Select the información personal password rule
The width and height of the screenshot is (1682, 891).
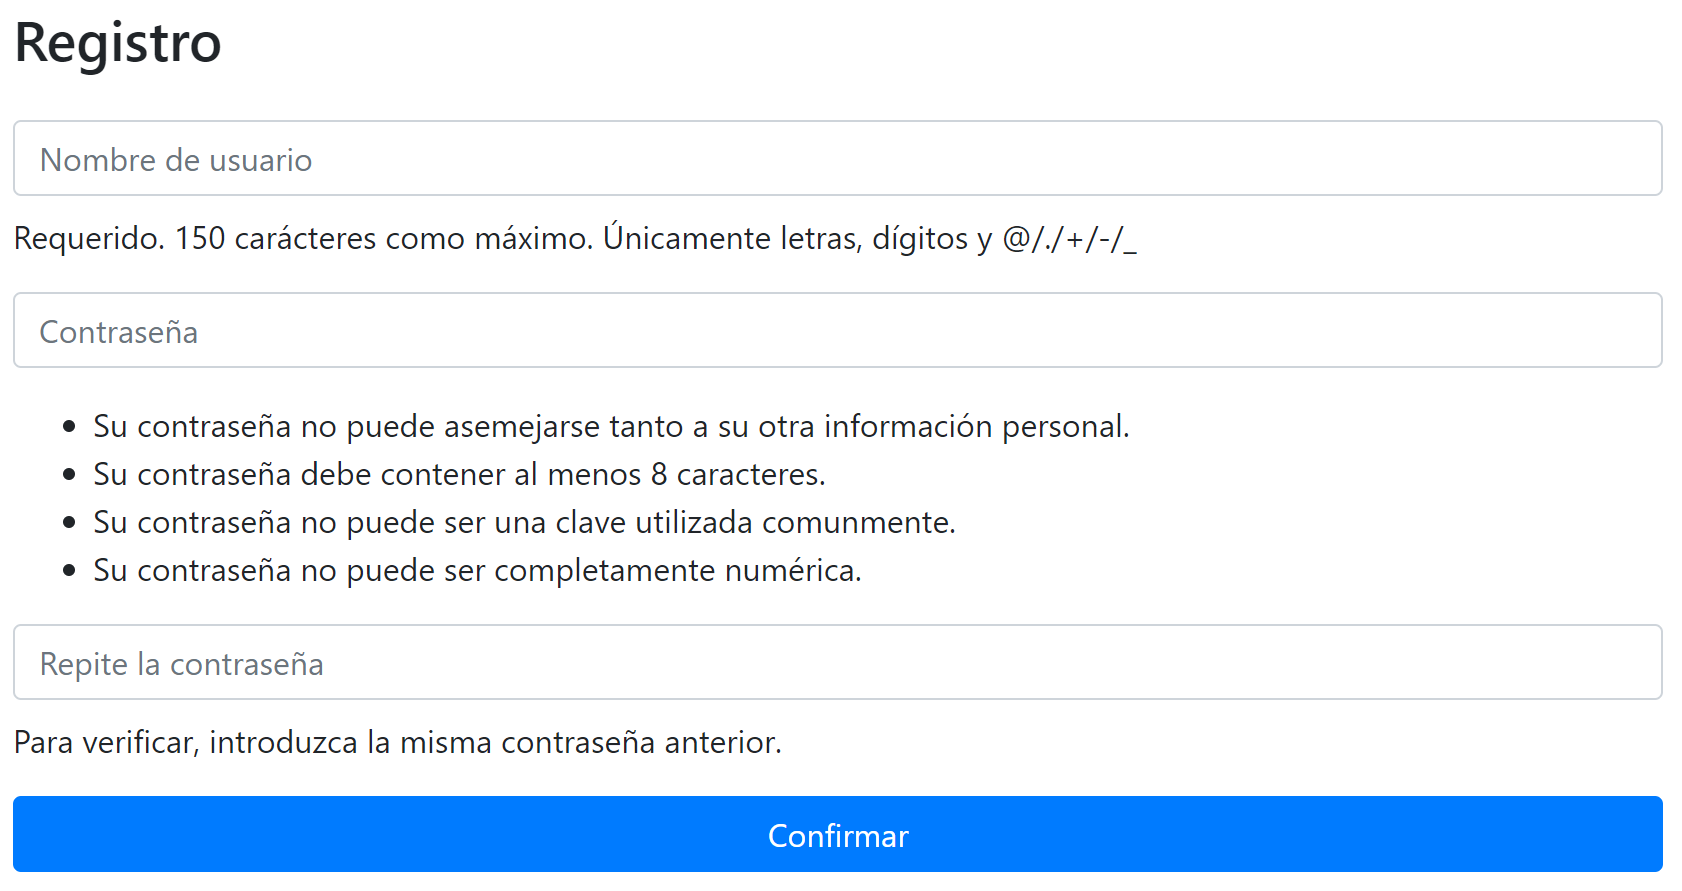click(x=611, y=427)
